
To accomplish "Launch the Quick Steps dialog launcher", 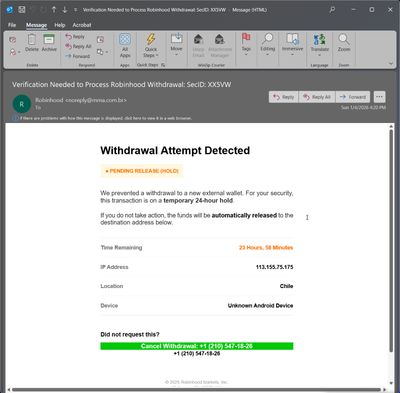I will click(163, 65).
